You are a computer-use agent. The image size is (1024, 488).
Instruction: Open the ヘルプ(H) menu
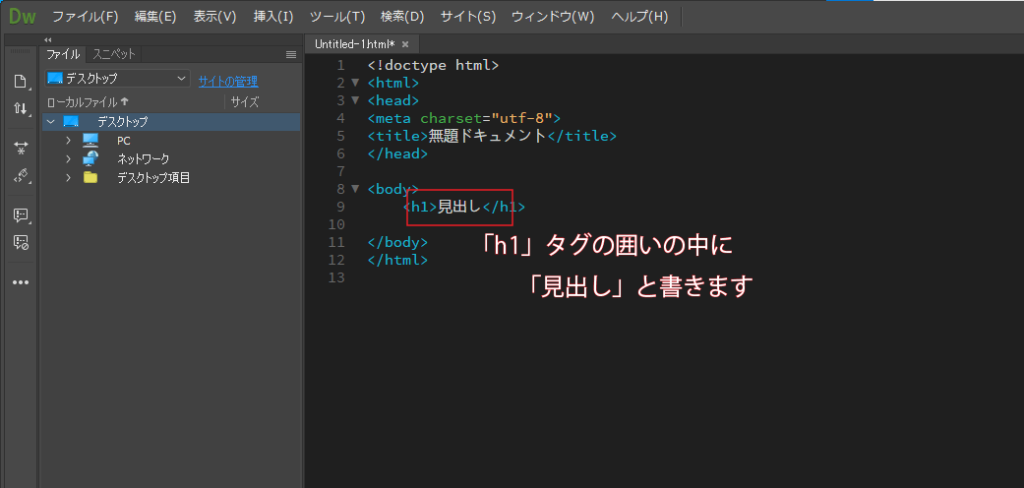639,17
